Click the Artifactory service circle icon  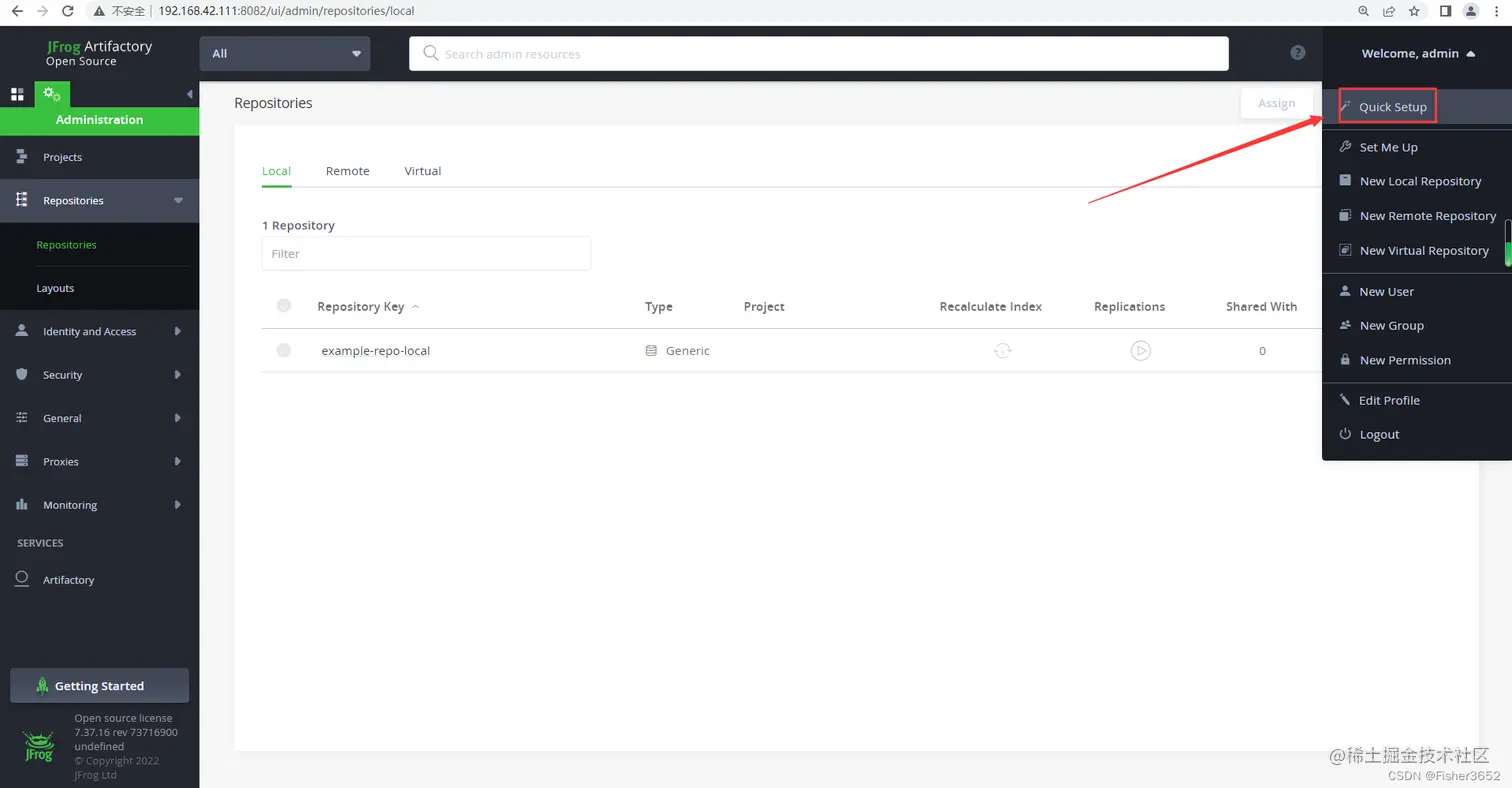click(x=22, y=579)
